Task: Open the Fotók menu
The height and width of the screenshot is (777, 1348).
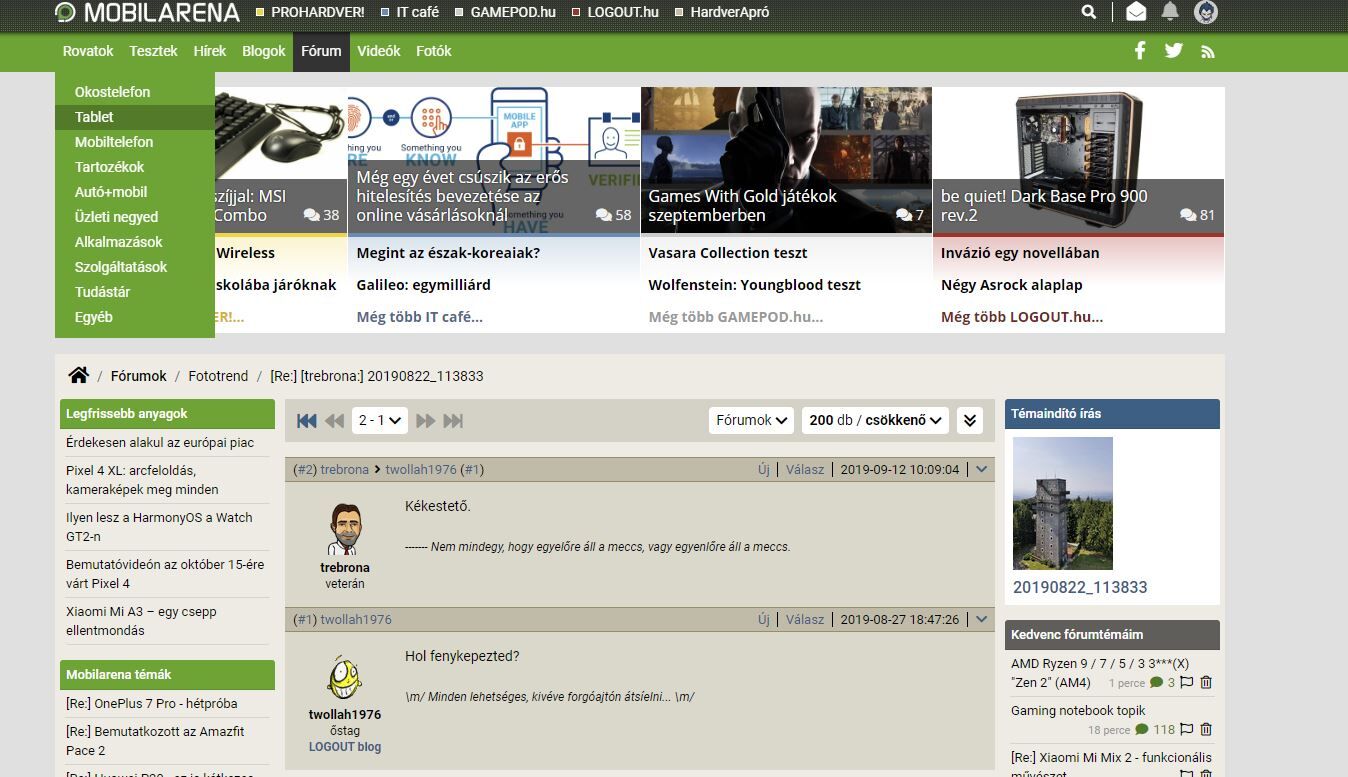Action: coord(434,51)
